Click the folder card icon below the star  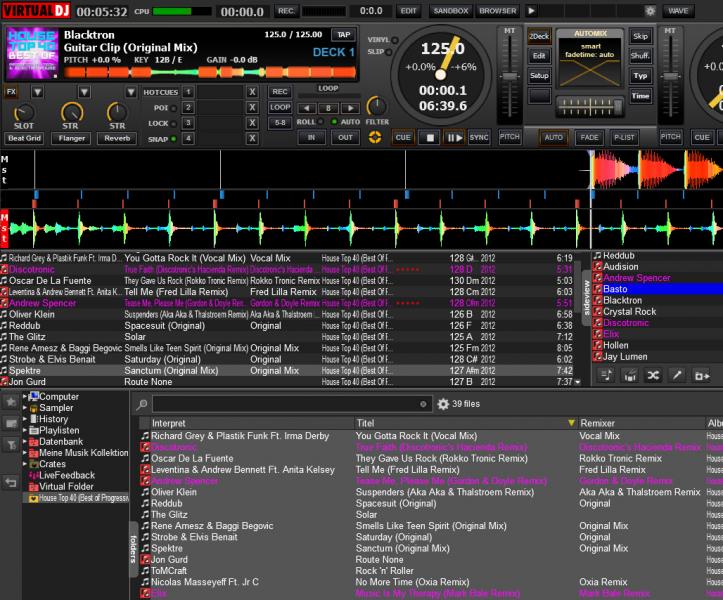pyautogui.click(x=11, y=423)
